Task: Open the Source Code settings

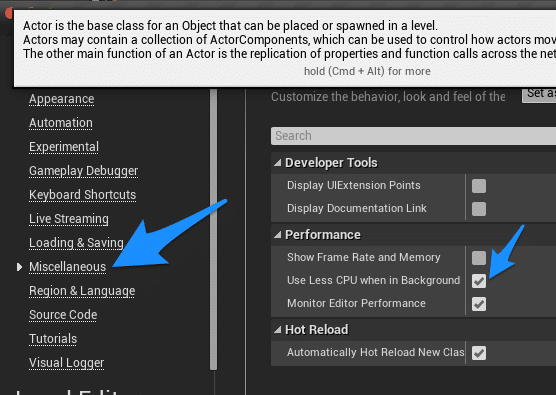Action: click(63, 315)
